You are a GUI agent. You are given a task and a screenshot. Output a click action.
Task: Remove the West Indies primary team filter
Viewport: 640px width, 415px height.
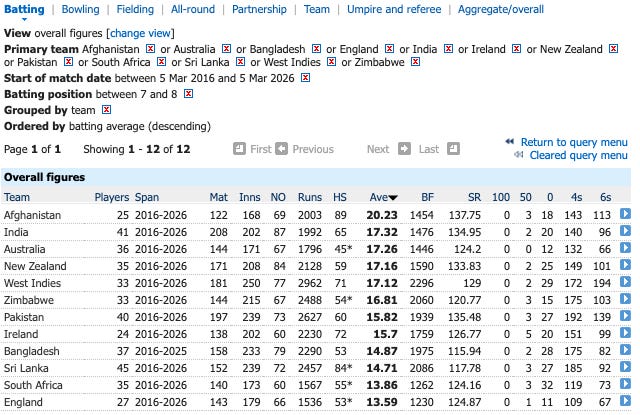(x=332, y=62)
